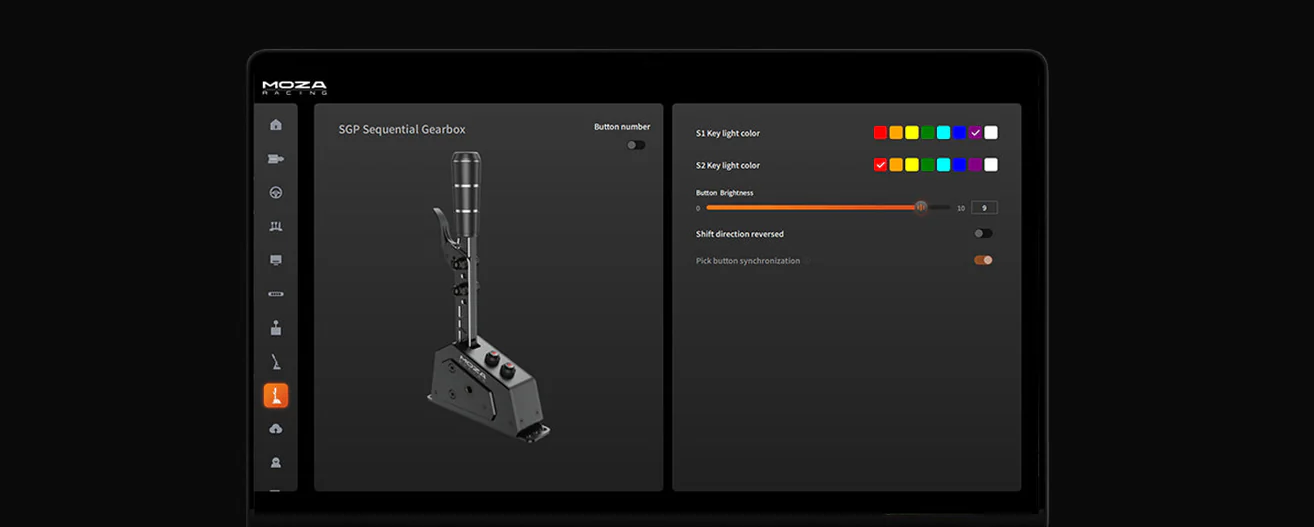The image size is (1314, 527).
Task: Click the 'Button number' label
Action: 622,127
